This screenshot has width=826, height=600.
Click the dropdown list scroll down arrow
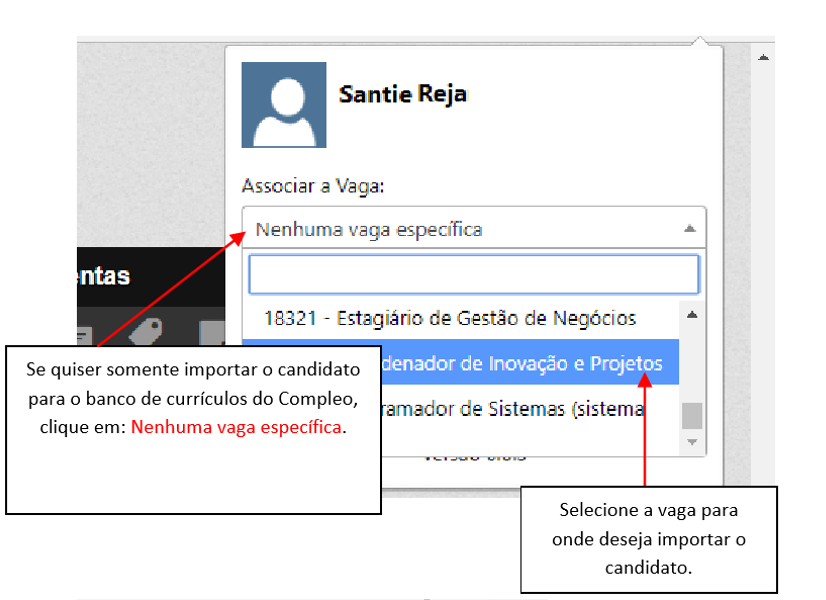pos(692,441)
